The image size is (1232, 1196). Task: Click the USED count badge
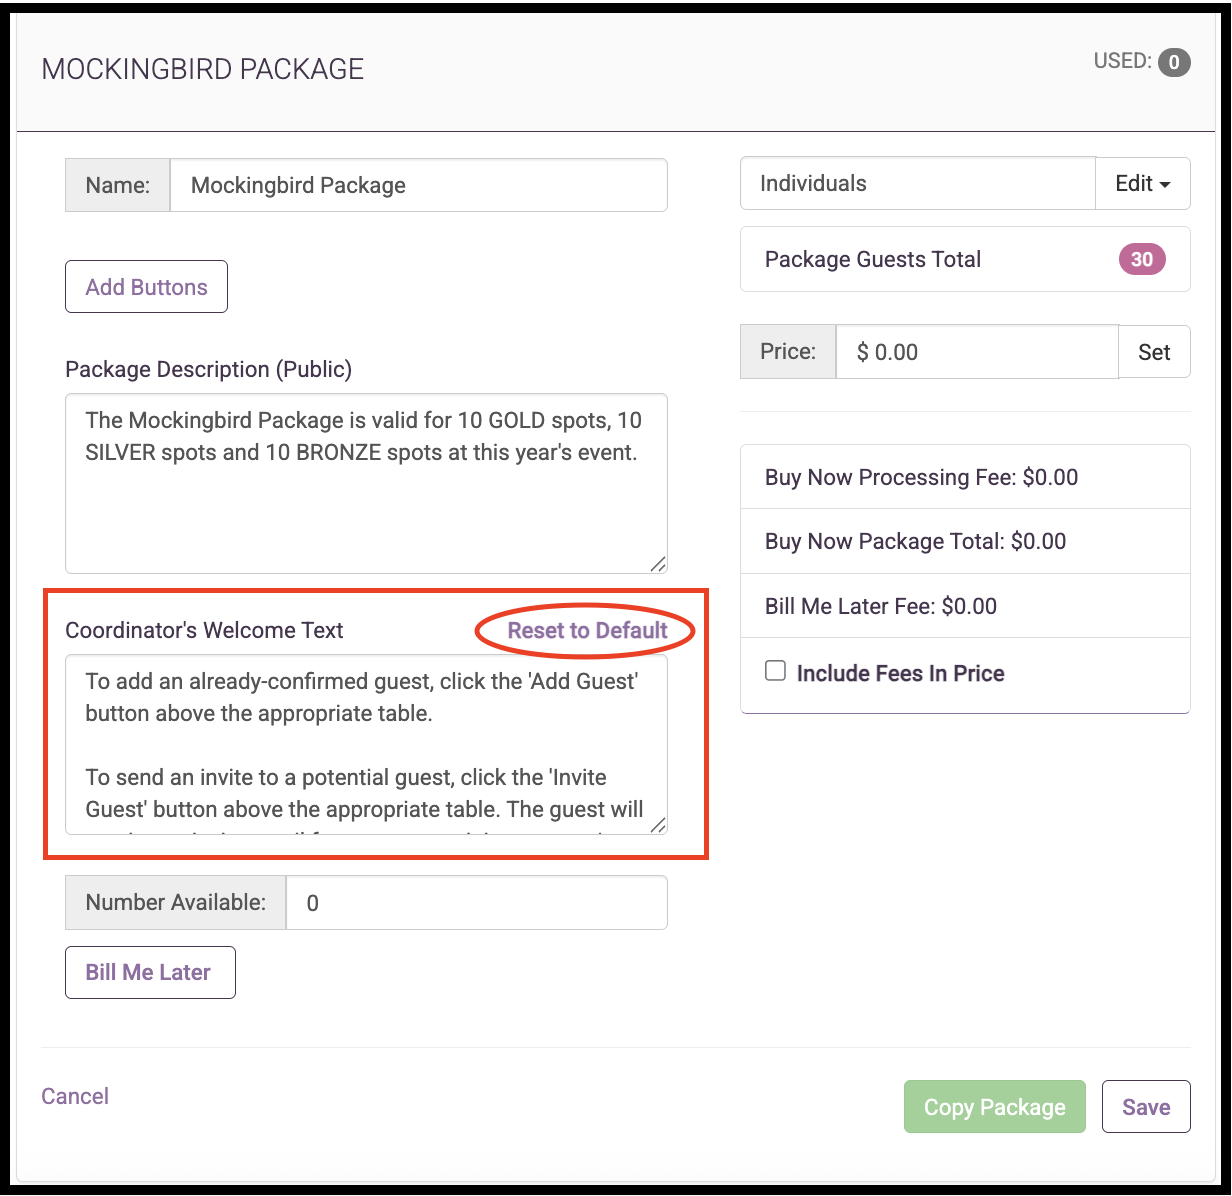(1174, 63)
